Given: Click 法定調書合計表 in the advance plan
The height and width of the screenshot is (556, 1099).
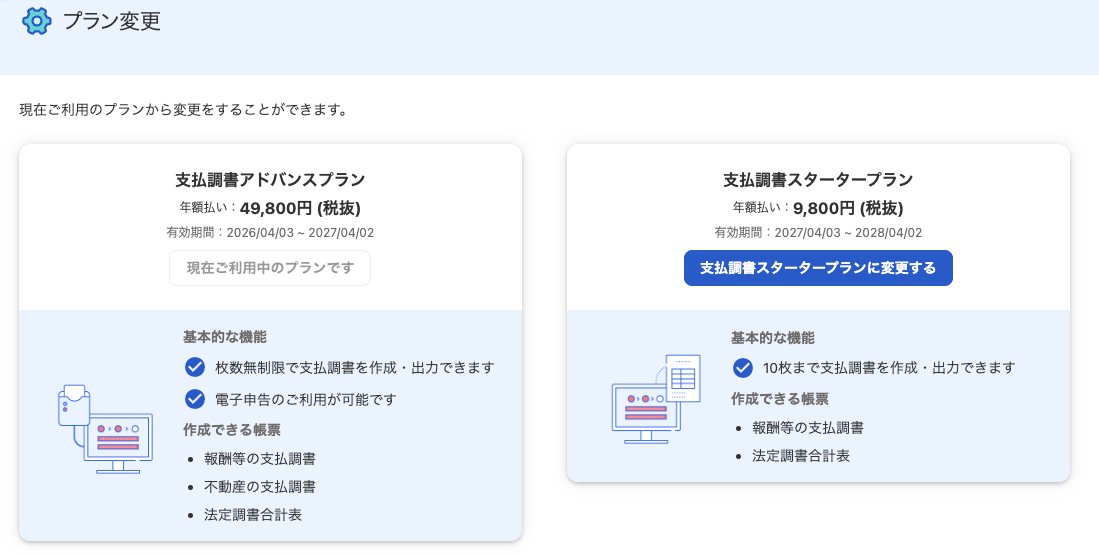Looking at the screenshot, I should click(x=253, y=515).
